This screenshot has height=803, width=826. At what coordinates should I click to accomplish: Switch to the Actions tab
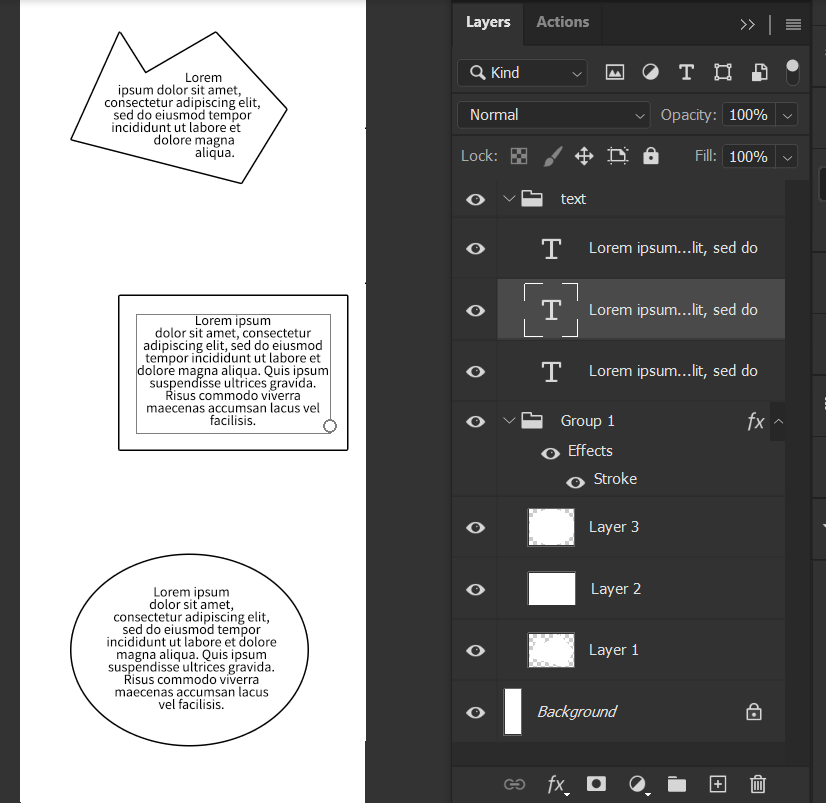[562, 21]
